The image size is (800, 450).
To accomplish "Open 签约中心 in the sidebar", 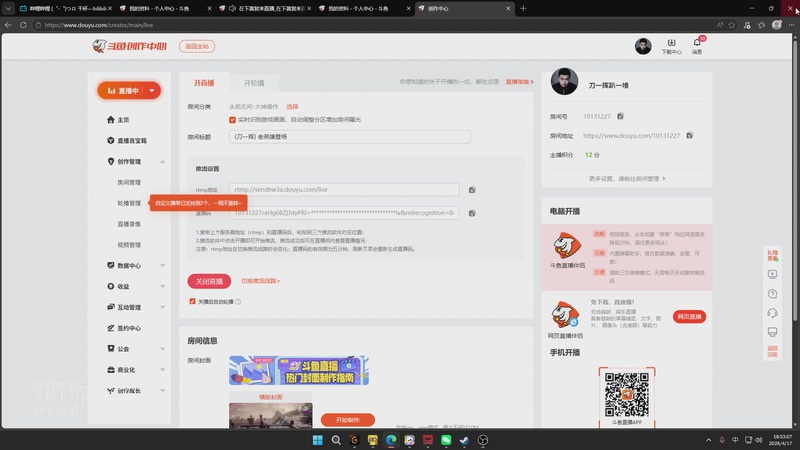I will 124,328.
